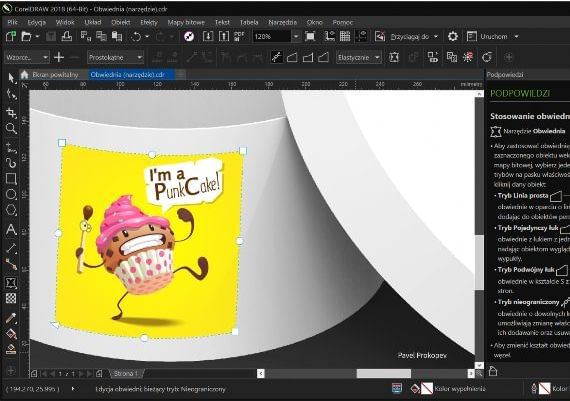The width and height of the screenshot is (570, 401).
Task: Select the Polygon tool
Action: point(11,210)
